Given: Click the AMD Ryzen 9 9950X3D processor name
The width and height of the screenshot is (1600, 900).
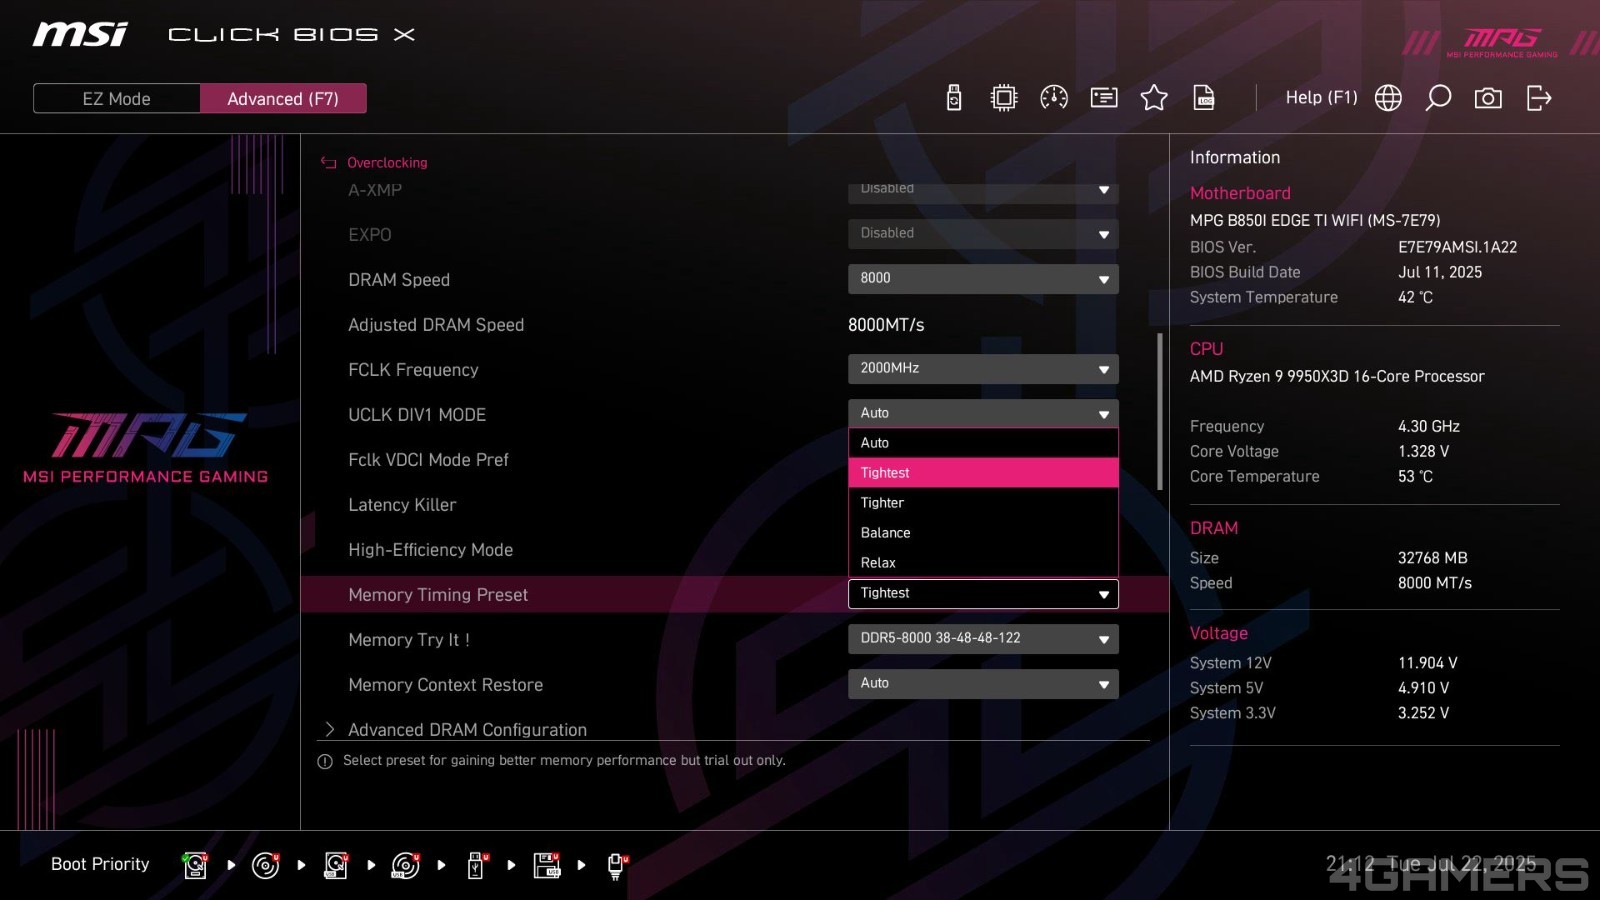Looking at the screenshot, I should tap(1337, 376).
